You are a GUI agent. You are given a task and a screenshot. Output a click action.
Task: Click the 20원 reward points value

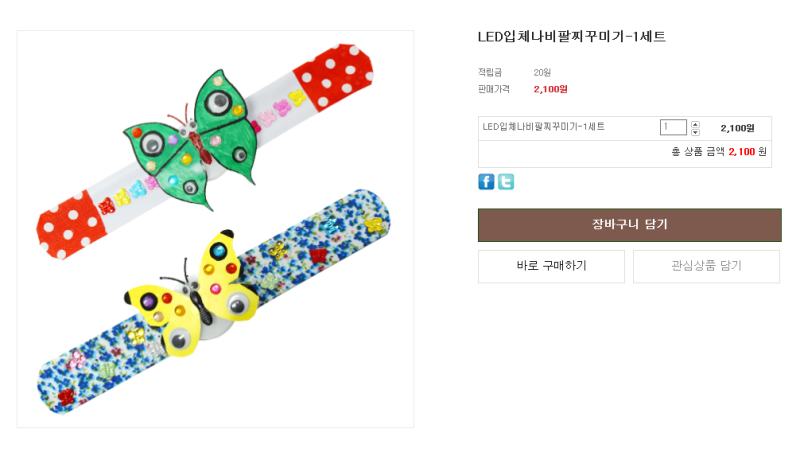pos(542,72)
